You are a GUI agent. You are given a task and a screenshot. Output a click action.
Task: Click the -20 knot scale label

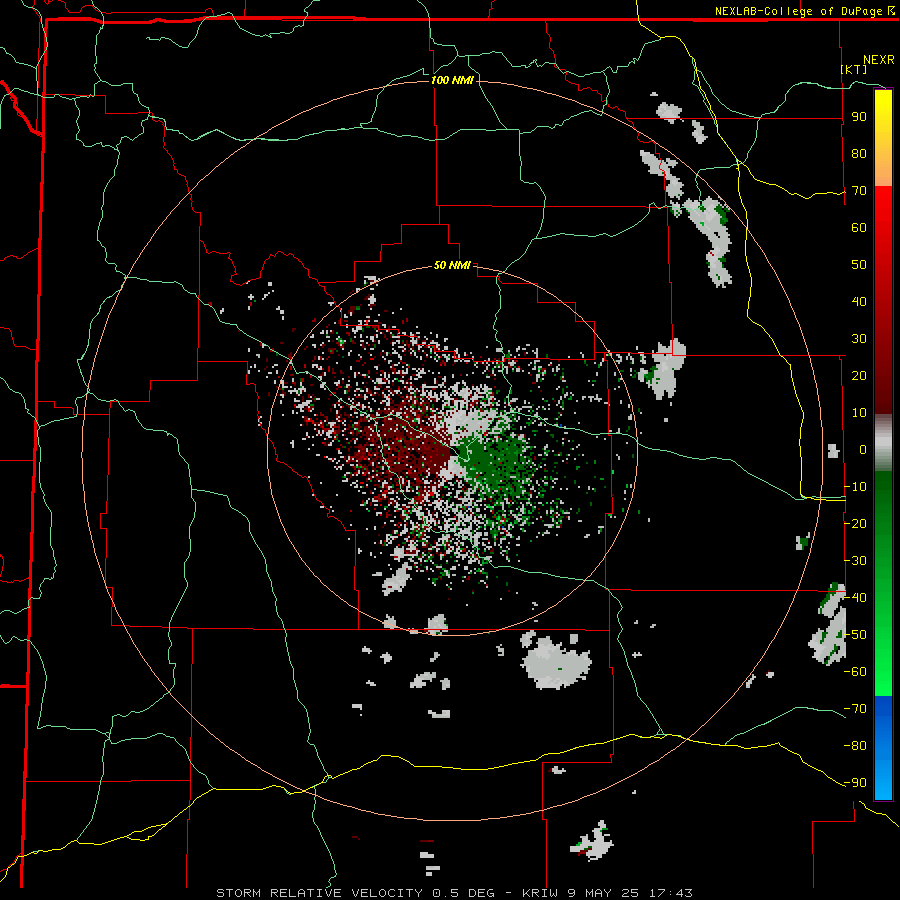click(x=855, y=523)
